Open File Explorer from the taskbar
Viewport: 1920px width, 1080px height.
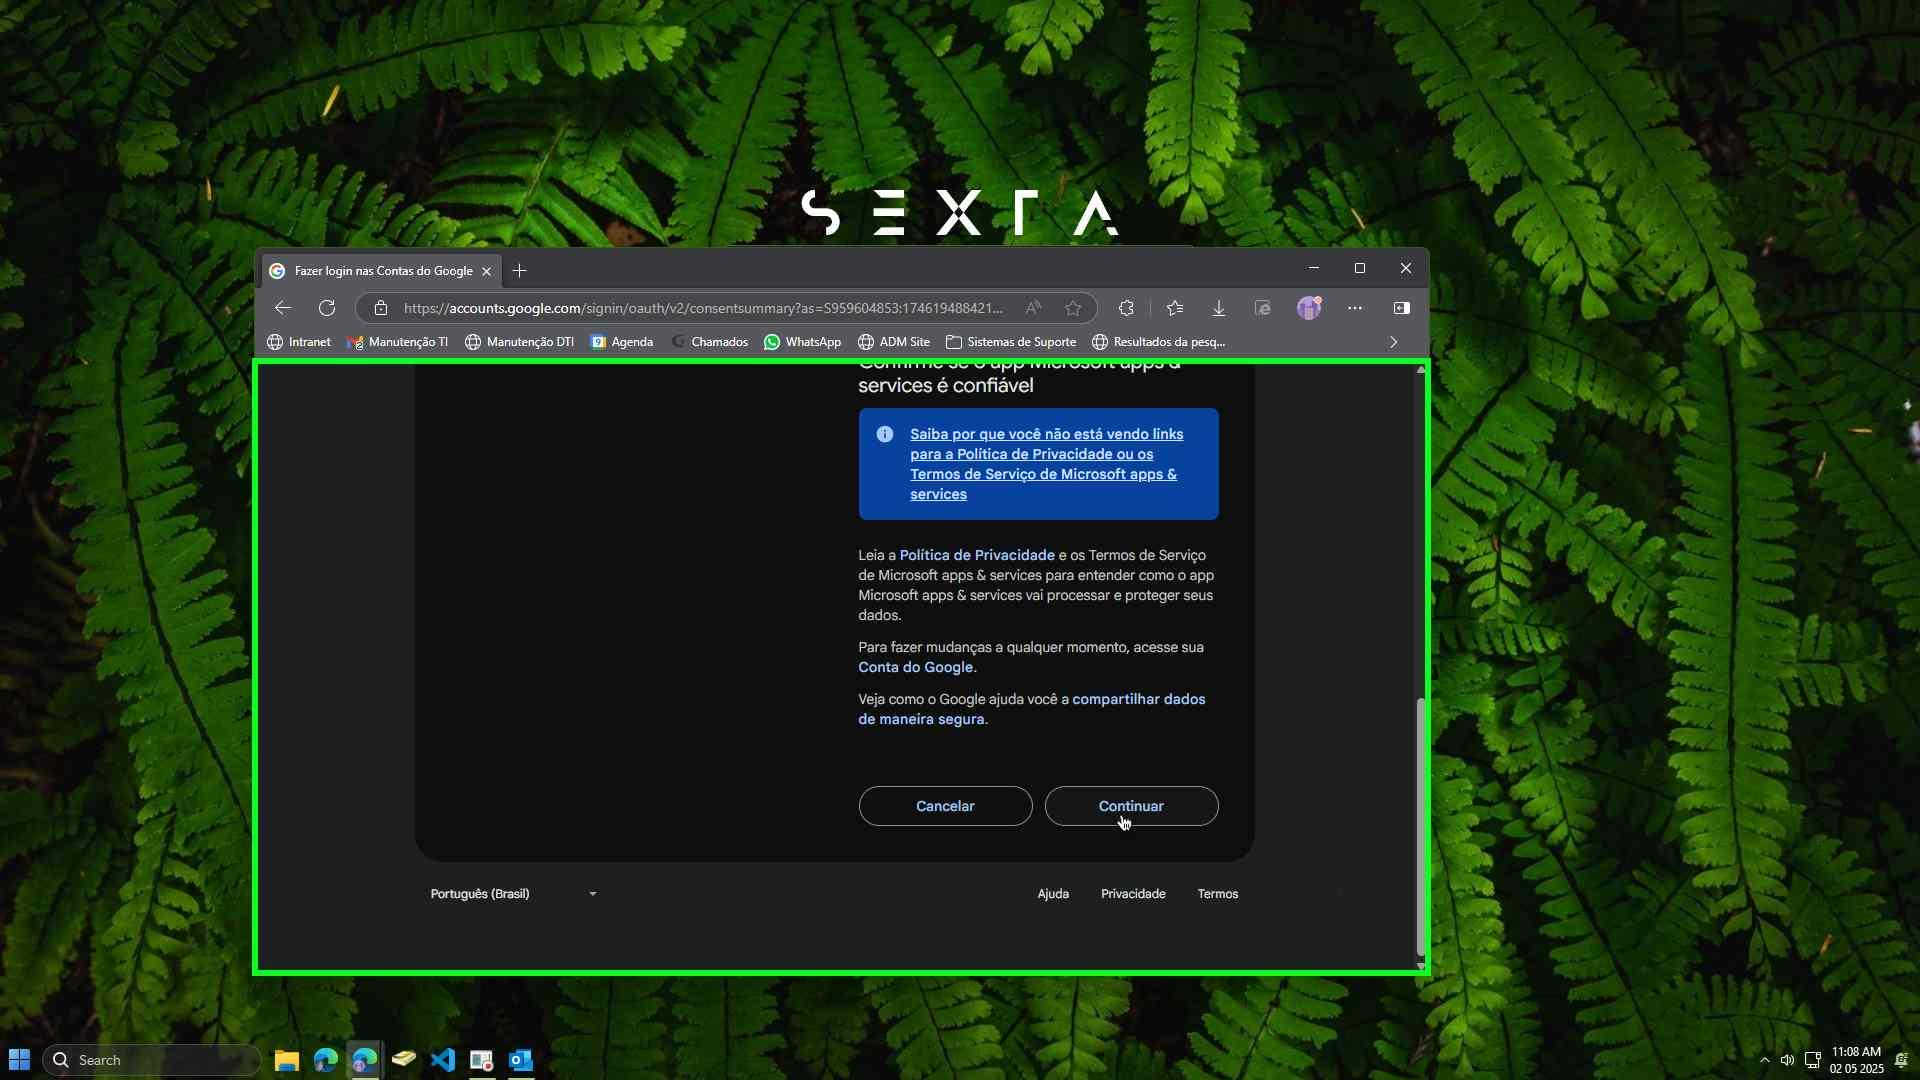[287, 1060]
